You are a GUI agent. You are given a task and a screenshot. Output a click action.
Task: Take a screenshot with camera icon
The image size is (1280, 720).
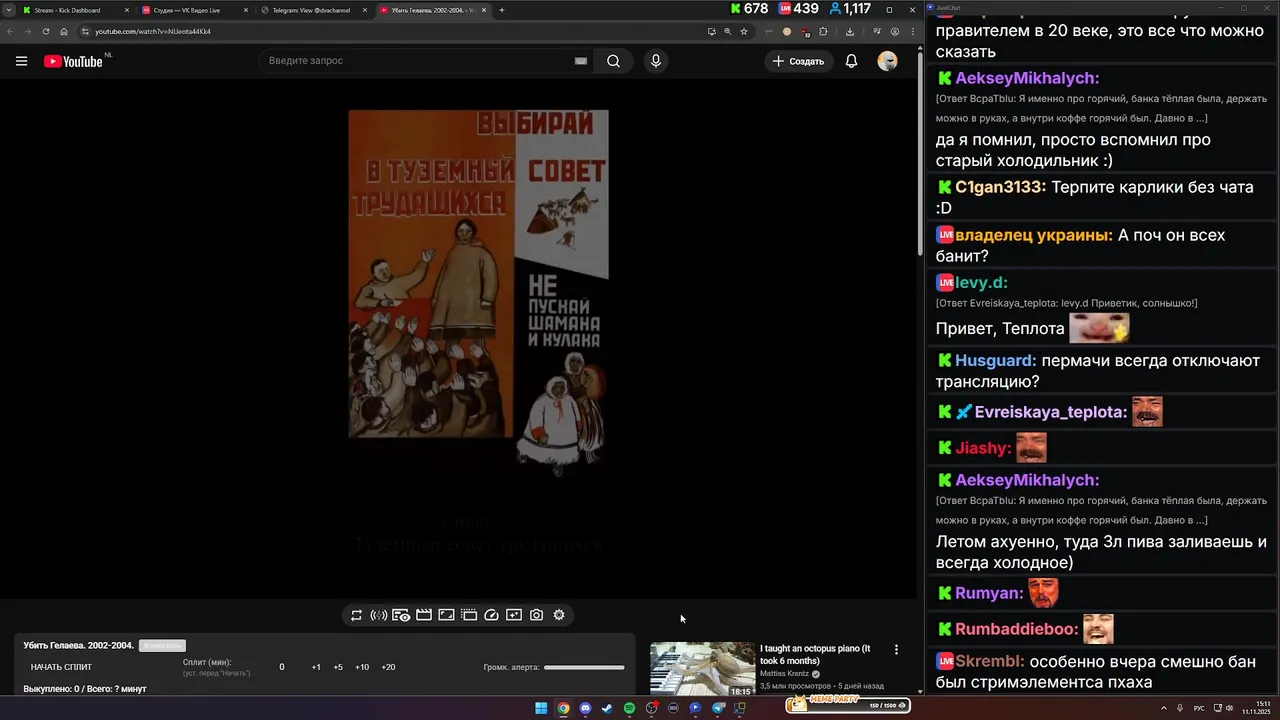click(x=537, y=615)
